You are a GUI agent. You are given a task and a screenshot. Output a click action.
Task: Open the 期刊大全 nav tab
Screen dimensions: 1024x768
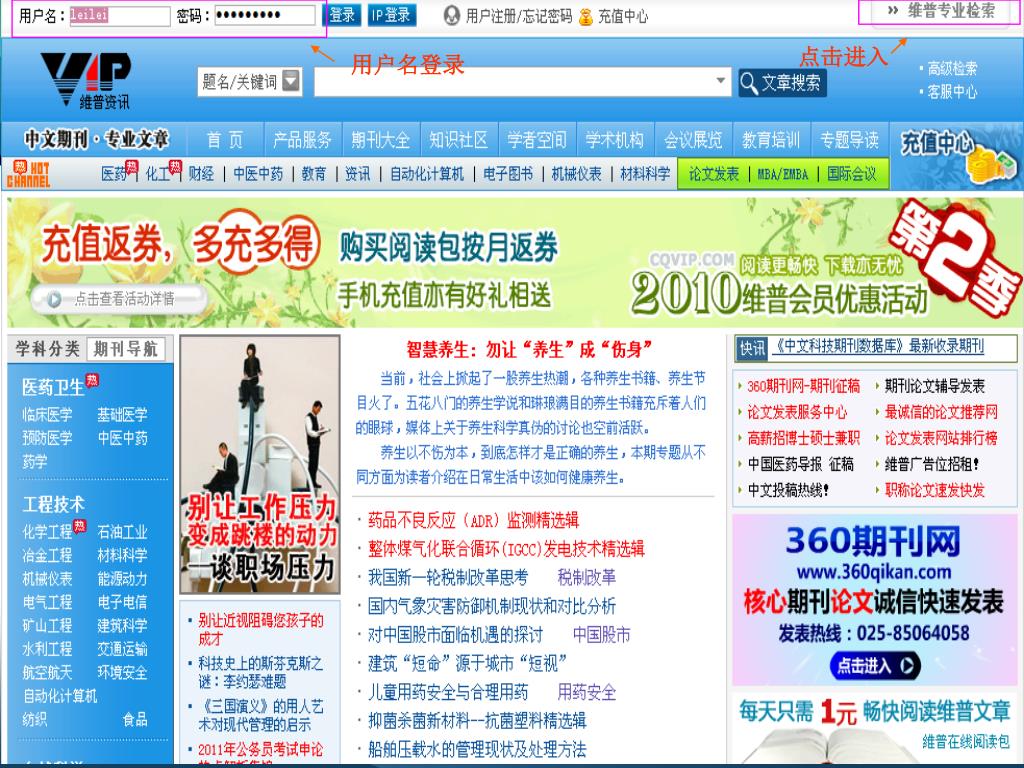tap(381, 140)
